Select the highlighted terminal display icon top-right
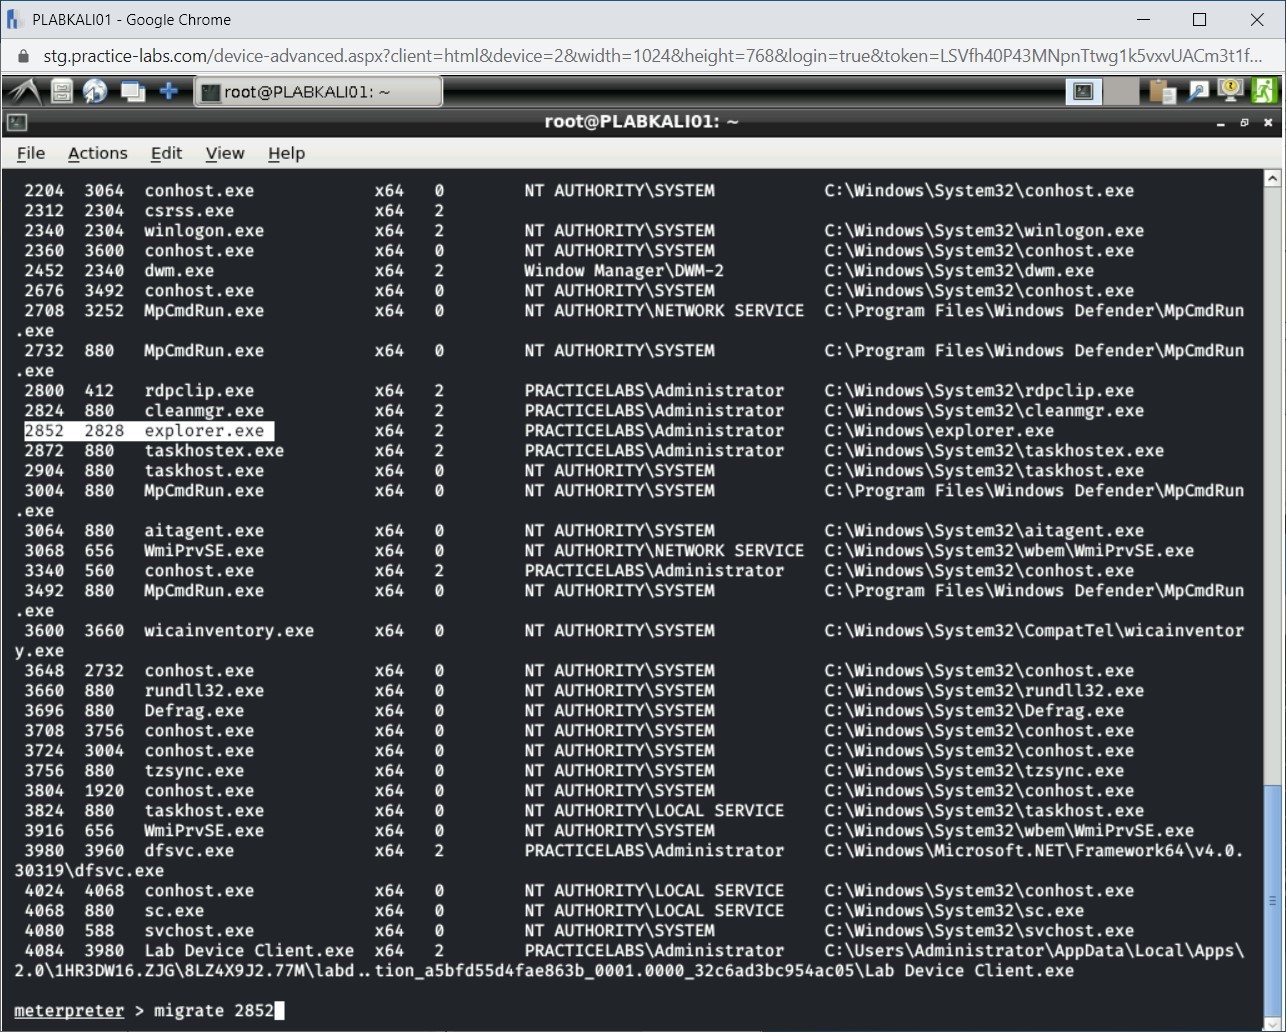Screen dimensions: 1286x1032 click(x=1082, y=90)
